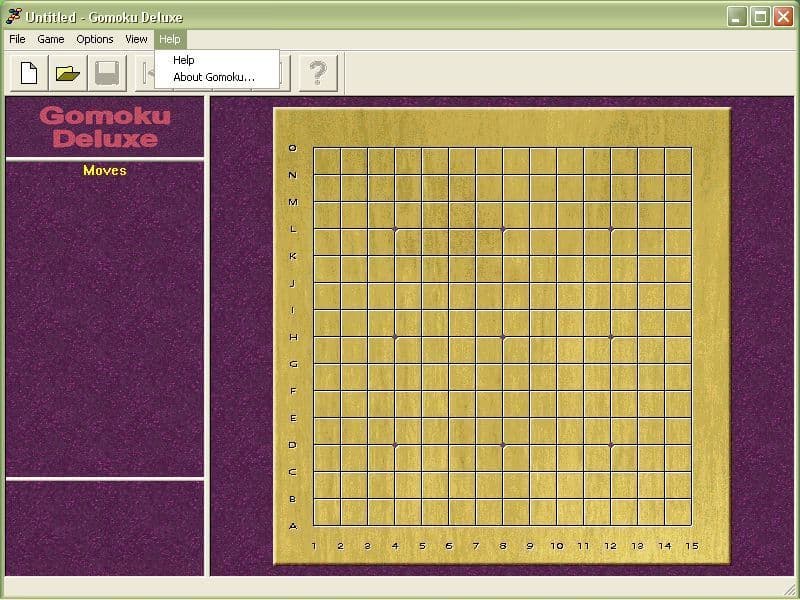Click the Open folder toolbar icon
800x600 pixels.
pos(68,73)
